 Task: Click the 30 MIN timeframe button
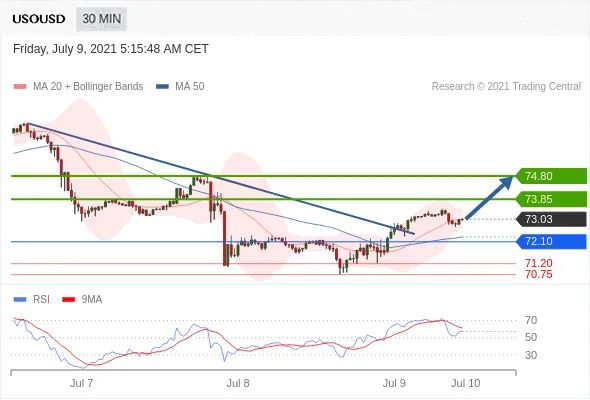(x=102, y=19)
